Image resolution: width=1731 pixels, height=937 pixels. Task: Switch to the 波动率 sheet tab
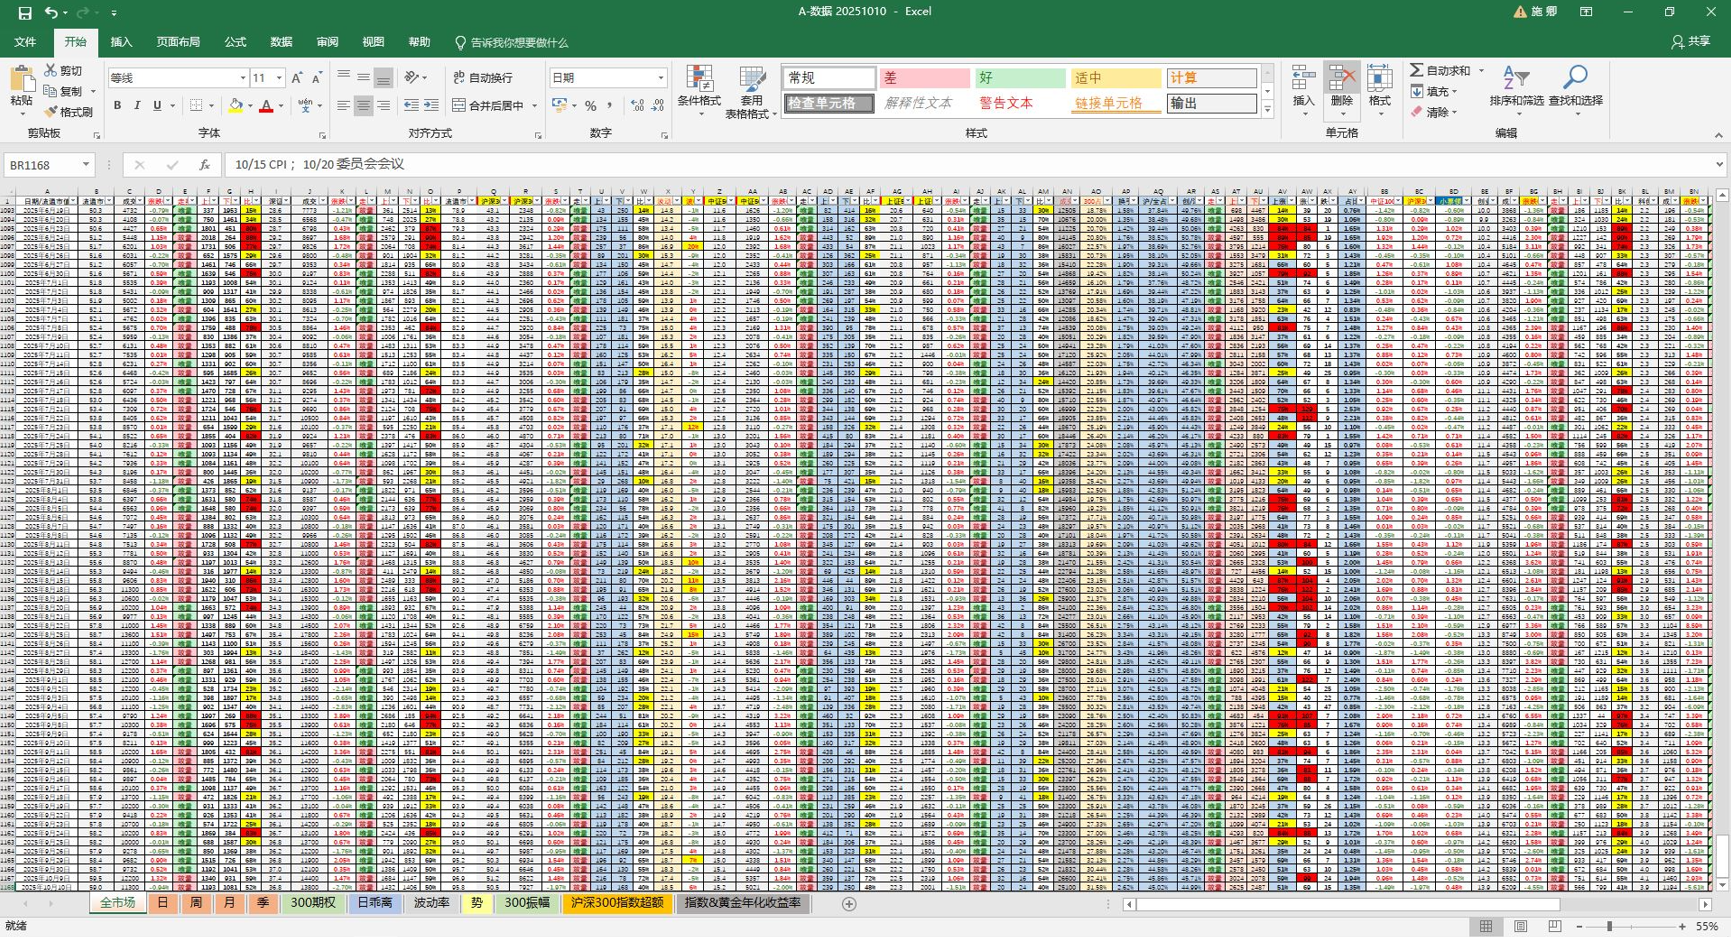431,903
